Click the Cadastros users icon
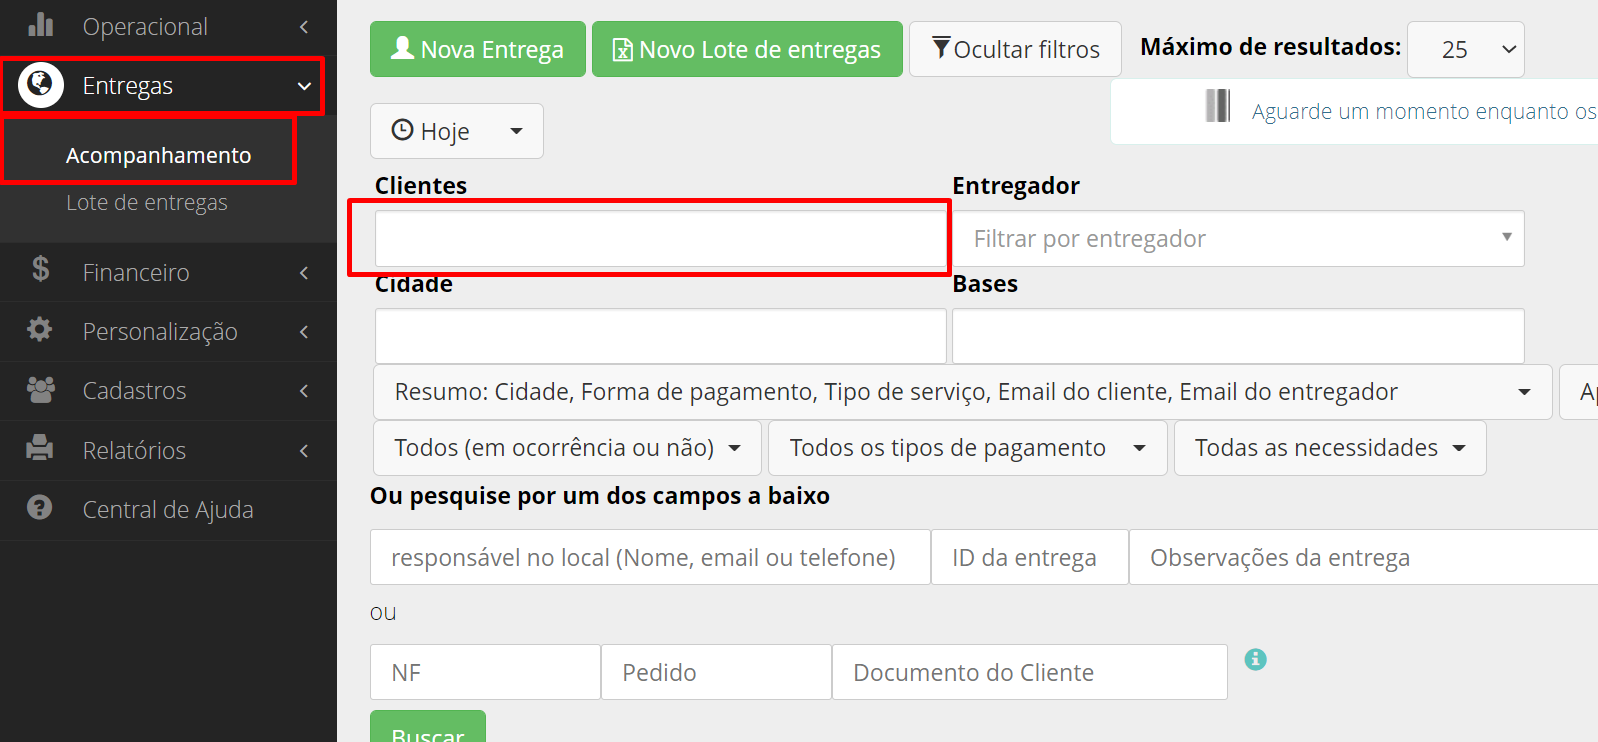This screenshot has width=1598, height=742. tap(41, 390)
